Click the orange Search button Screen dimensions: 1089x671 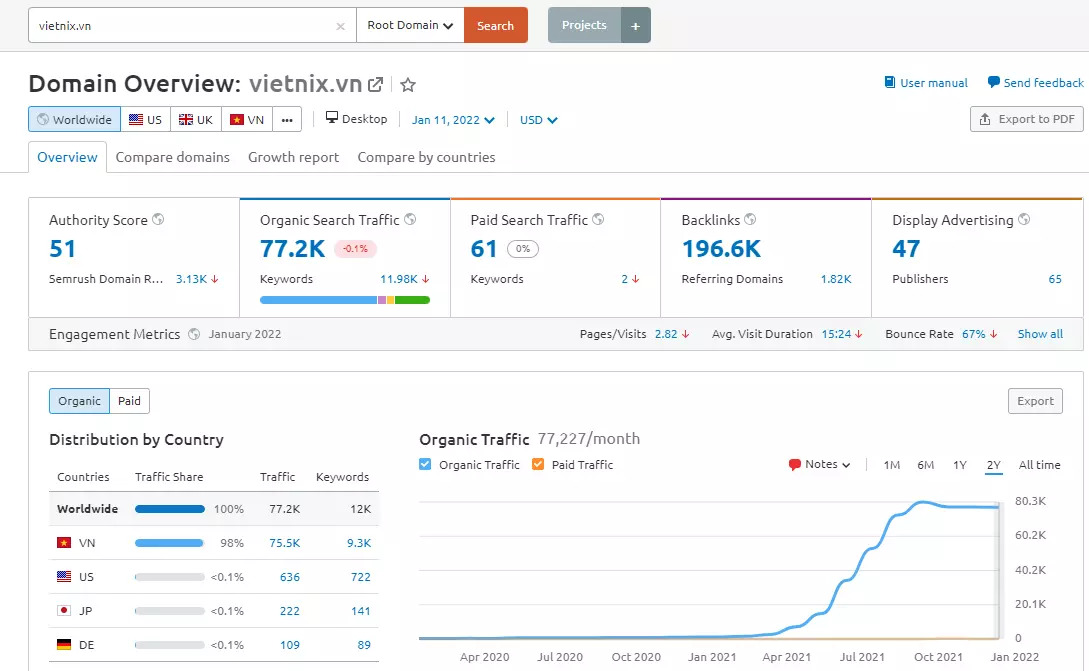[x=496, y=26]
